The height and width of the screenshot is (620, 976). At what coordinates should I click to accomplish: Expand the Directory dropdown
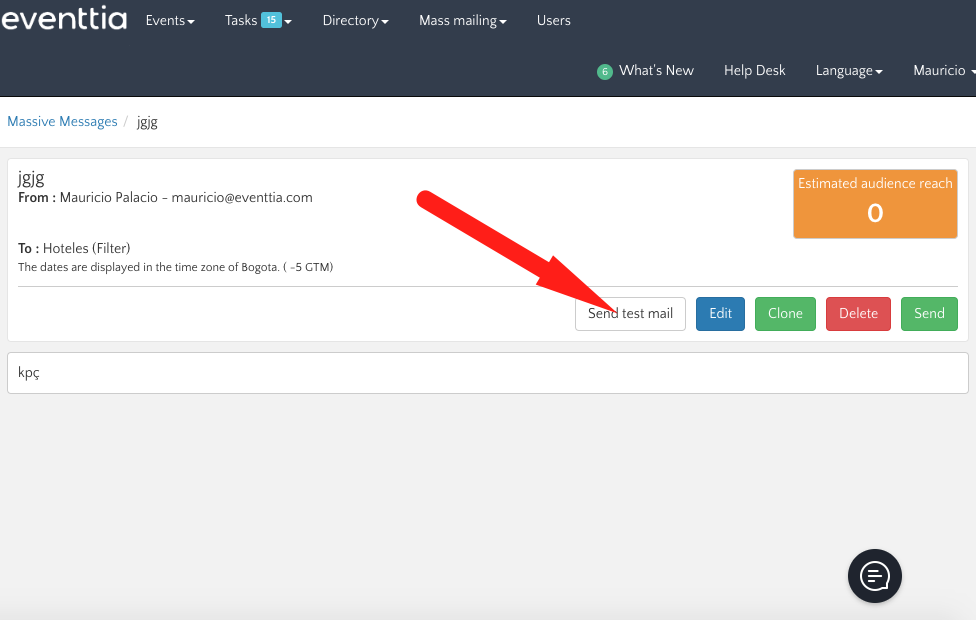coord(355,21)
